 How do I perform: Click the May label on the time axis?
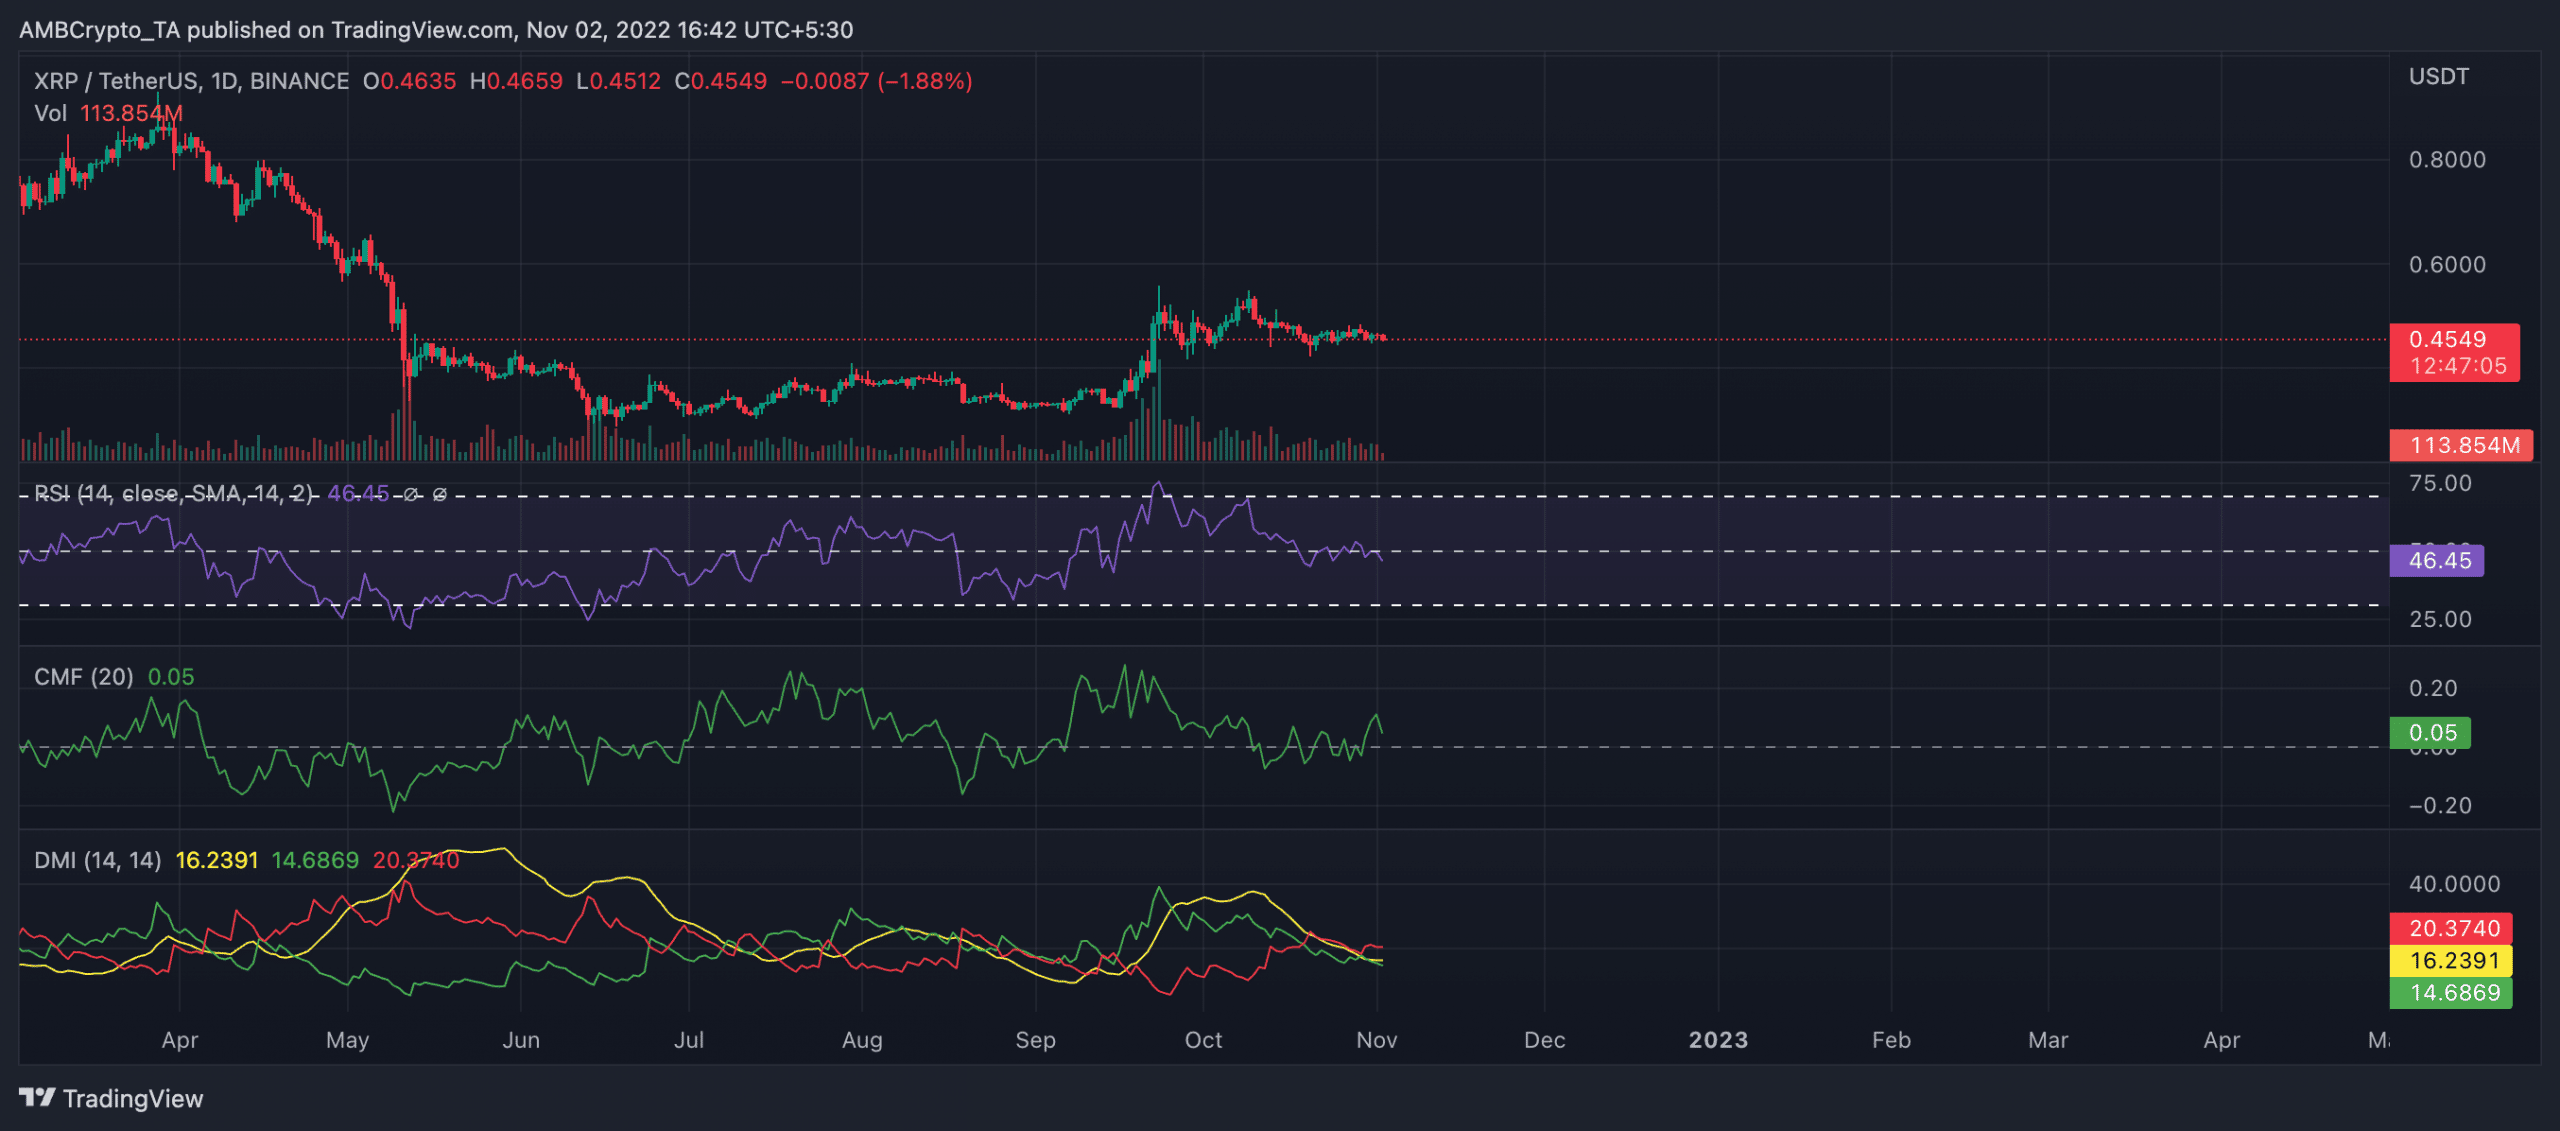point(347,1040)
